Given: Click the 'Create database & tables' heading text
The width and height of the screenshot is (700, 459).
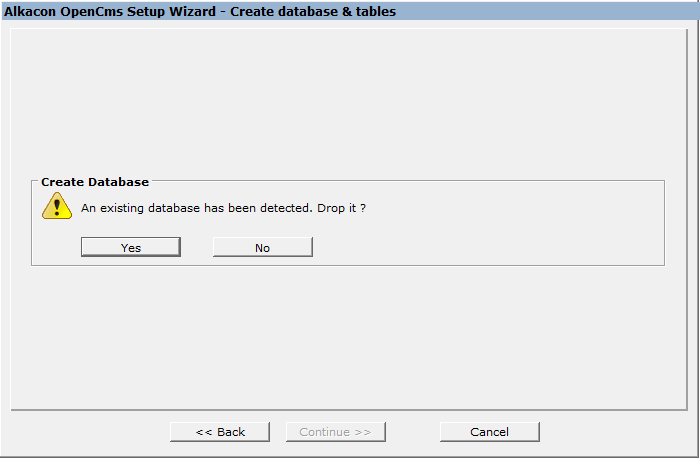Looking at the screenshot, I should [x=320, y=11].
